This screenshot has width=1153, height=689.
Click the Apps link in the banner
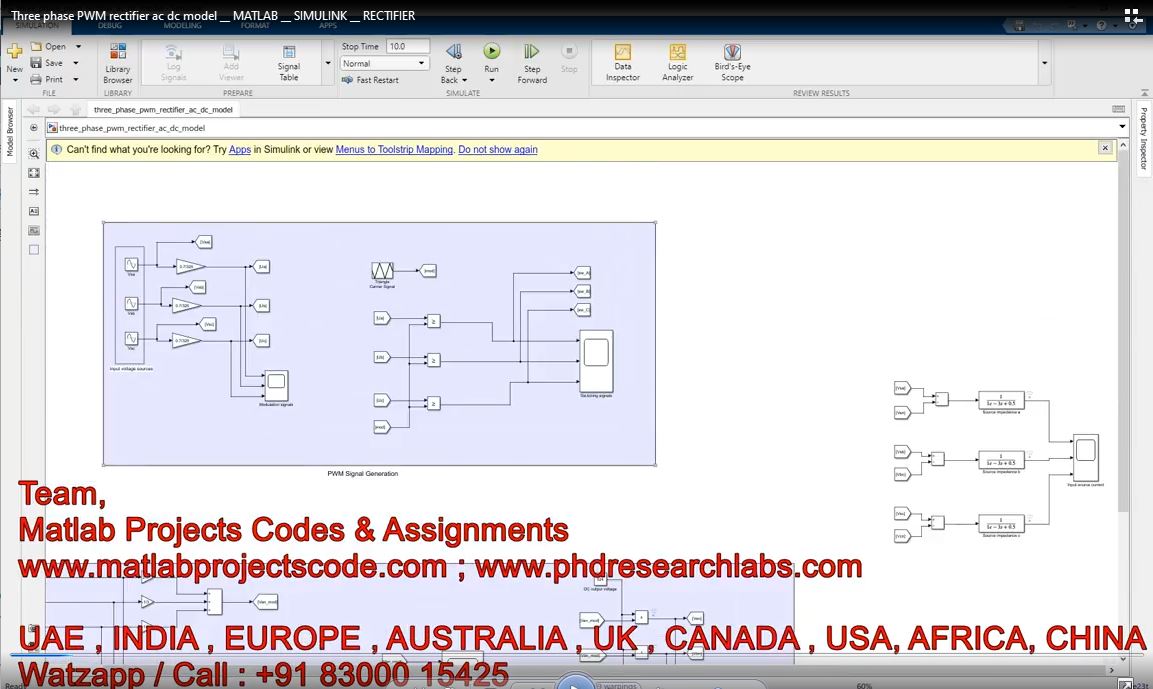[240, 149]
